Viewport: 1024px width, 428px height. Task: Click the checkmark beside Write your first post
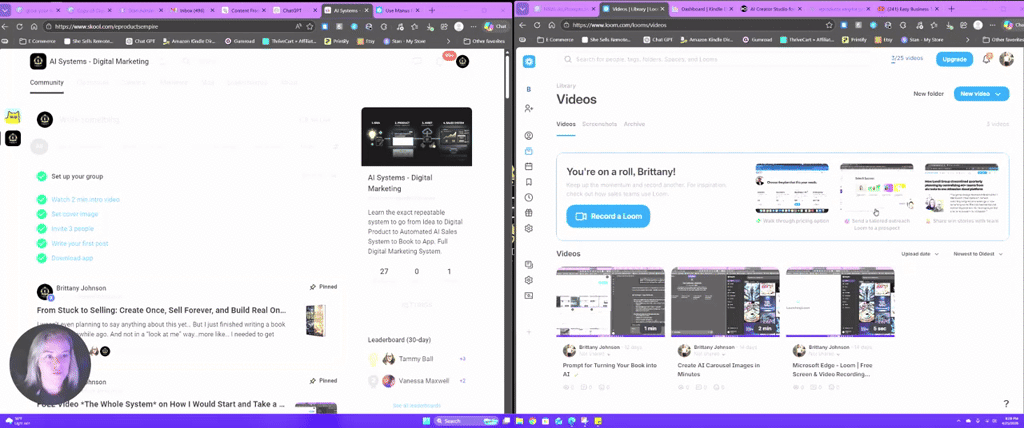[x=42, y=244]
